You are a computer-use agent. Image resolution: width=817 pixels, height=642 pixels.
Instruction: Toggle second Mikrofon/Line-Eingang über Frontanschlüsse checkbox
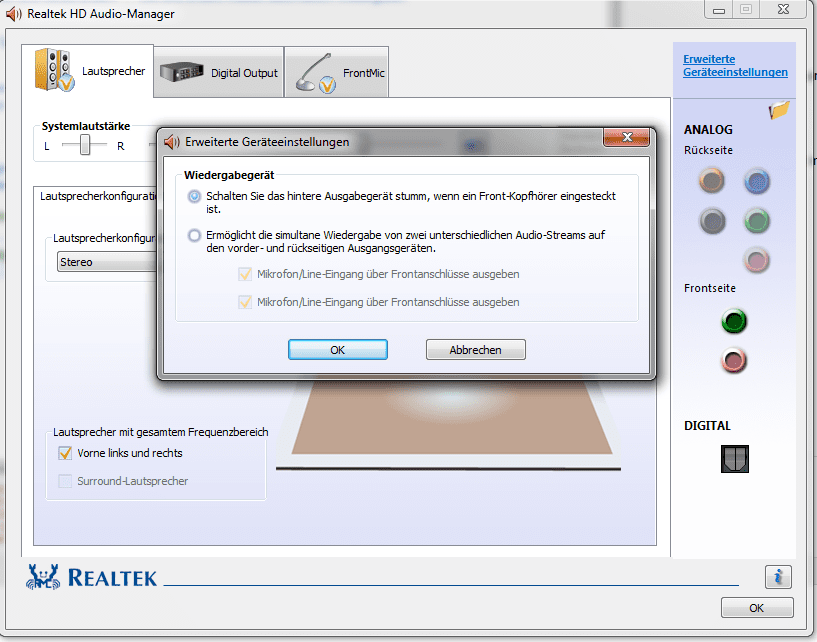tap(245, 302)
